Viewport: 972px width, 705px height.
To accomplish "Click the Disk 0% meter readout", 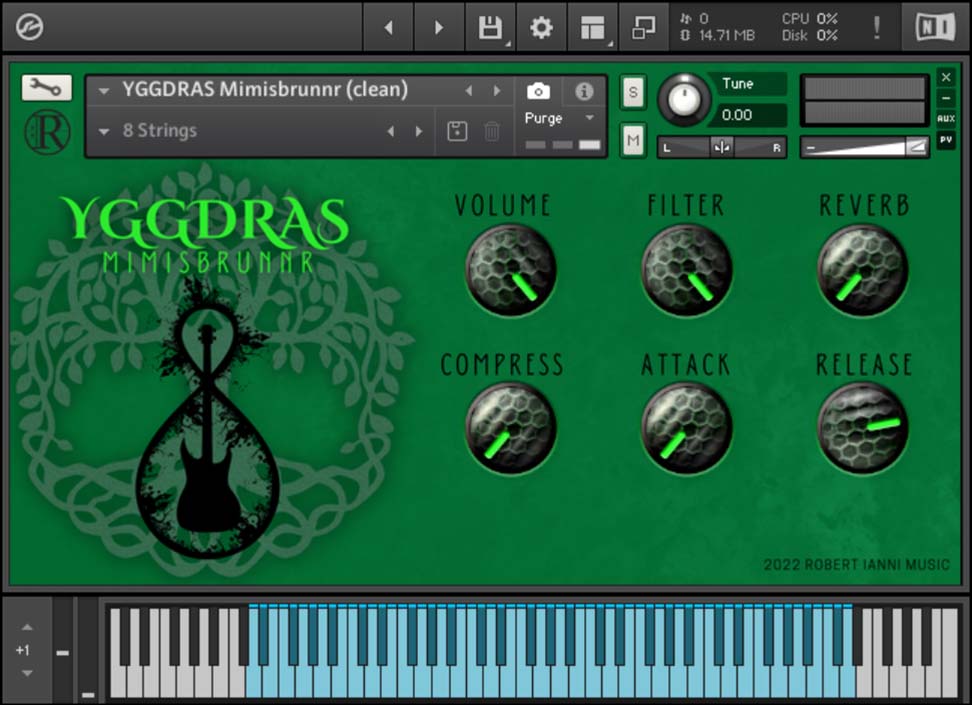I will tap(810, 35).
